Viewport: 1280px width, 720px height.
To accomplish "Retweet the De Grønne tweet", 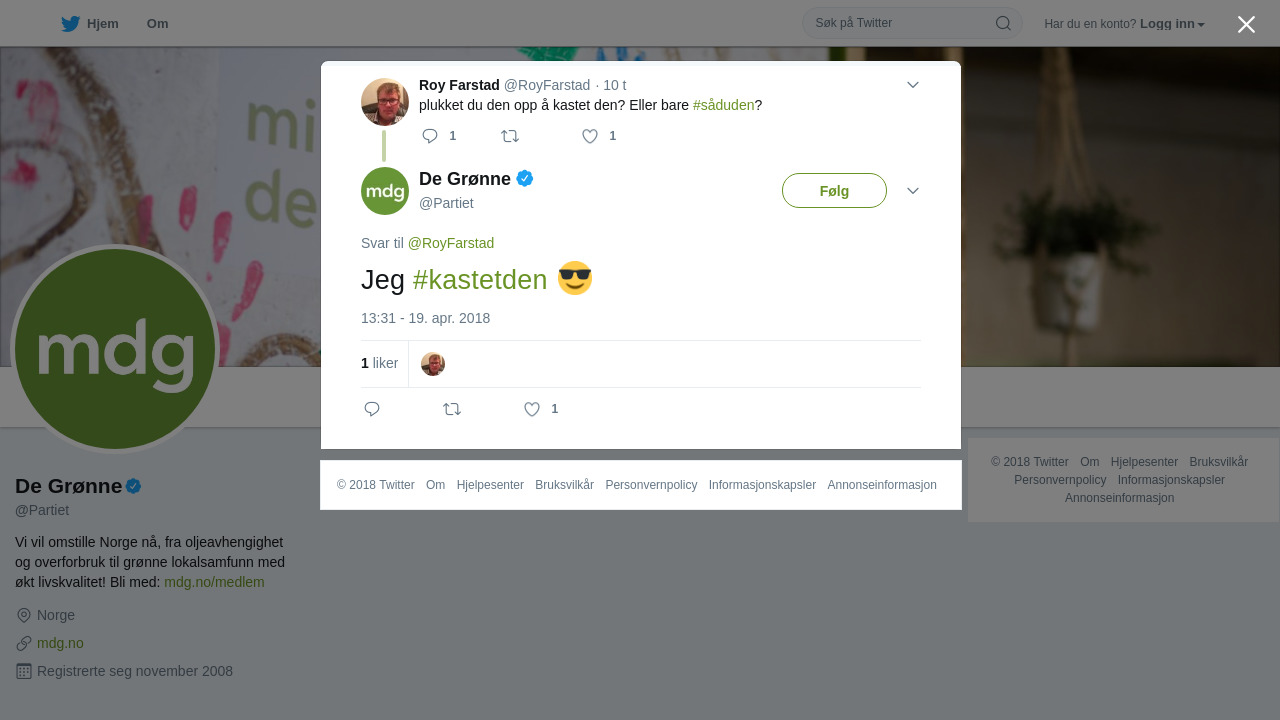I will click(x=452, y=409).
